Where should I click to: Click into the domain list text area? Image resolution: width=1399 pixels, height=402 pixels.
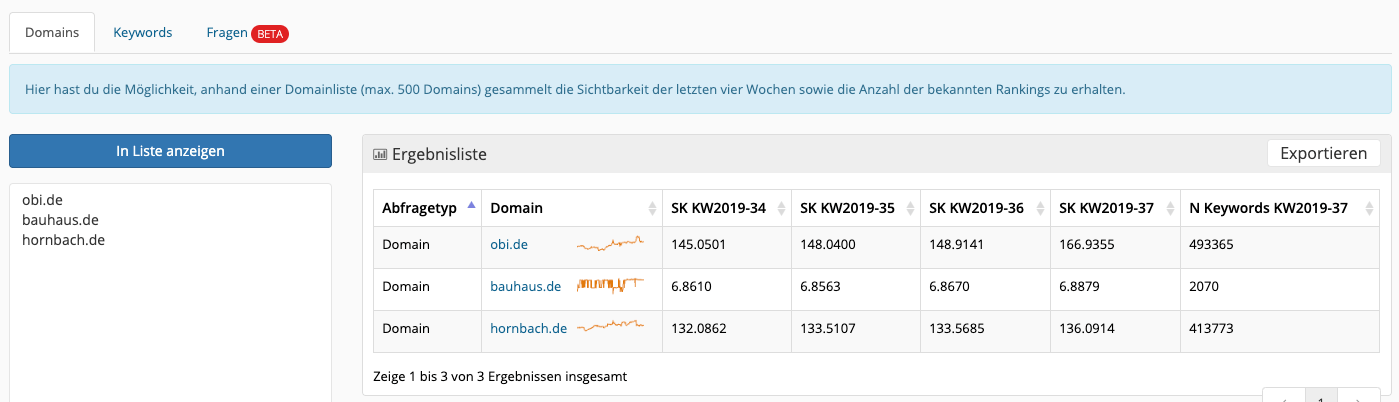[x=170, y=292]
